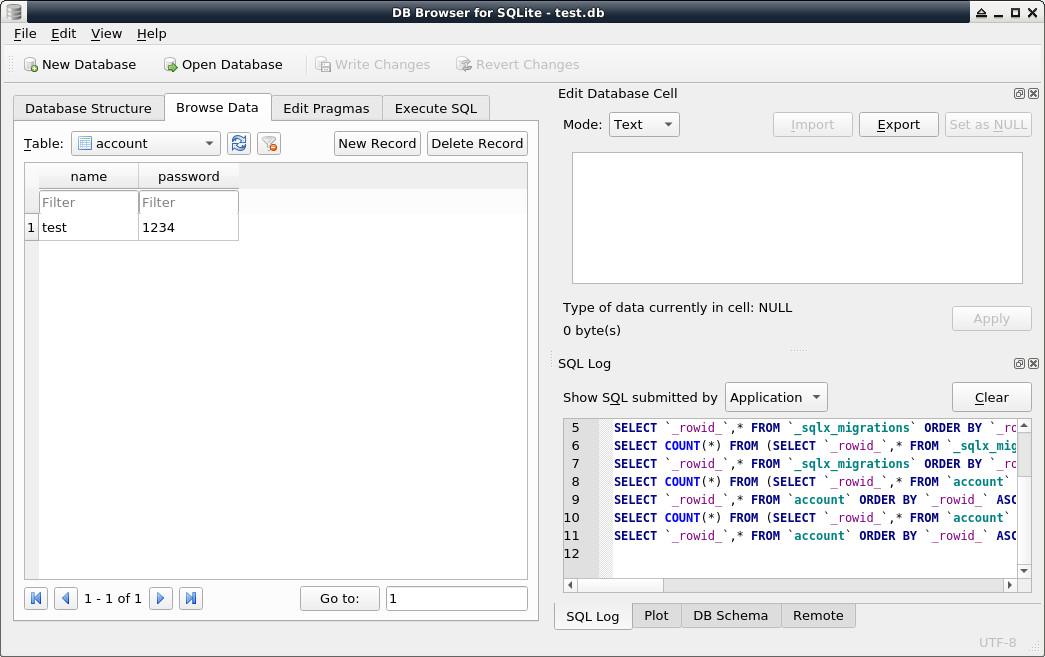The width and height of the screenshot is (1045, 657).
Task: Click SQL log line 8 text
Action: tap(812, 482)
